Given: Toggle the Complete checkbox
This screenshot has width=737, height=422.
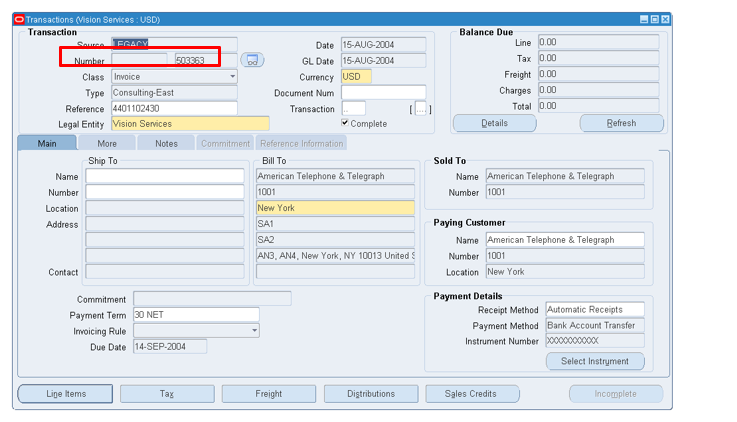Looking at the screenshot, I should coord(345,123).
